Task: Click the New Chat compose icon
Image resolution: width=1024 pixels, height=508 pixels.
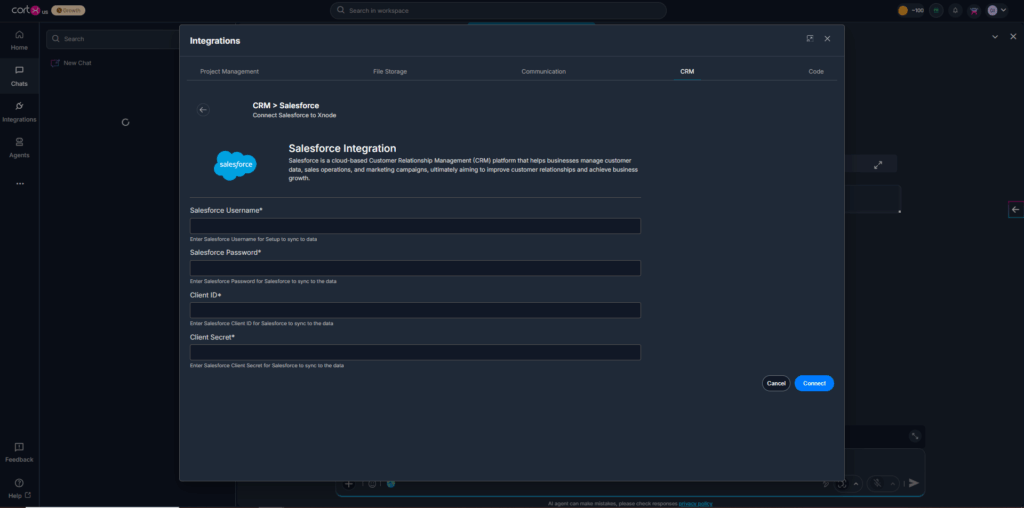Action: (x=55, y=63)
